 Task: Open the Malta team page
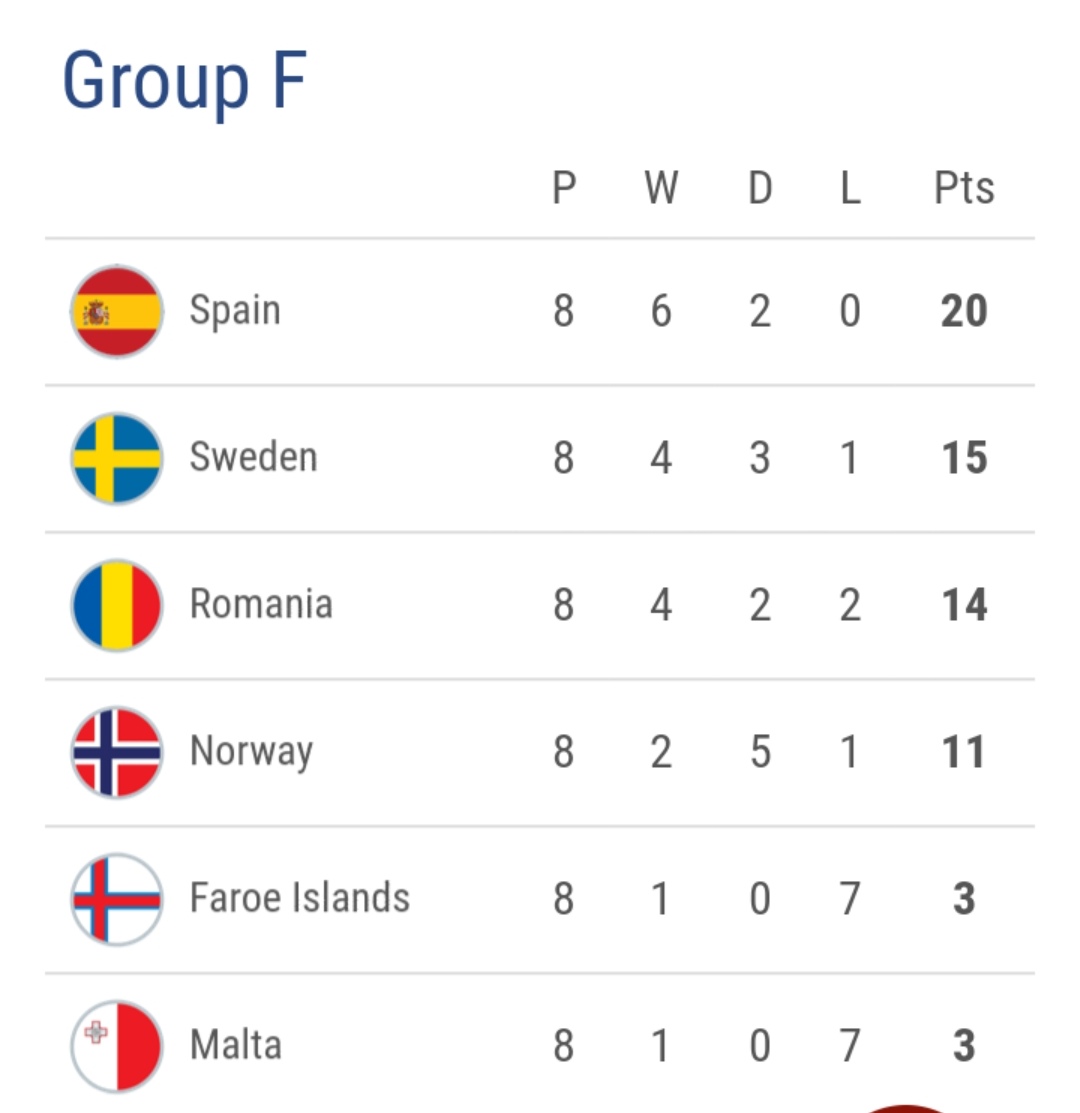tap(236, 1045)
